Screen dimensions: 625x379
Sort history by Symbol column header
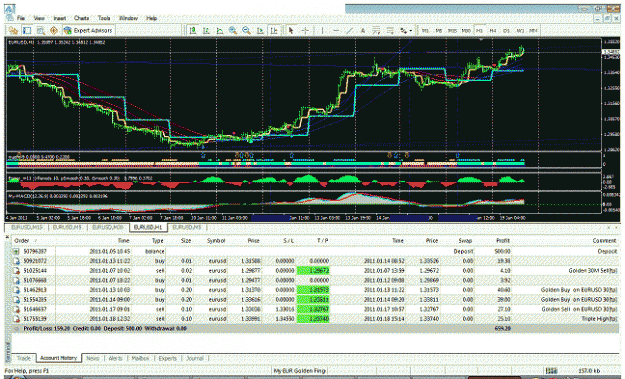pos(216,241)
